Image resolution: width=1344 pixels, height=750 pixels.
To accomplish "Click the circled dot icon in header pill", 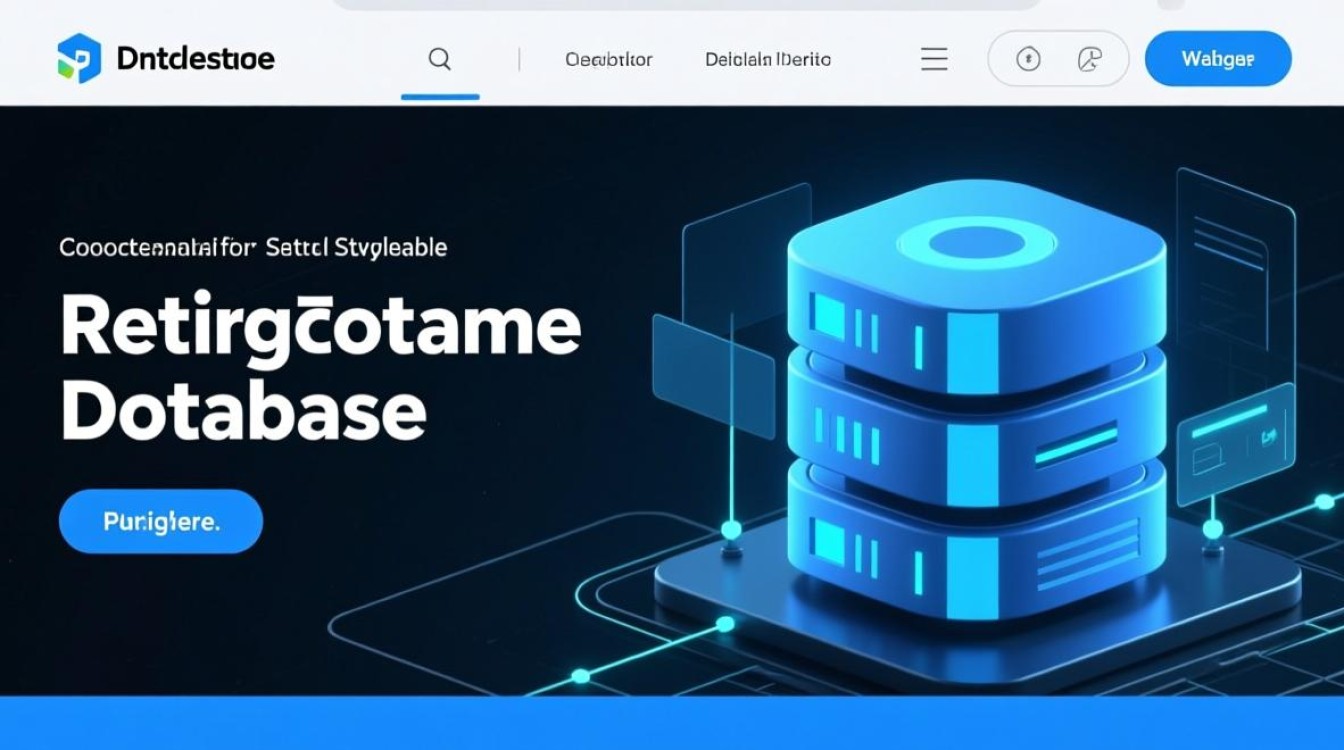I will (x=1028, y=59).
